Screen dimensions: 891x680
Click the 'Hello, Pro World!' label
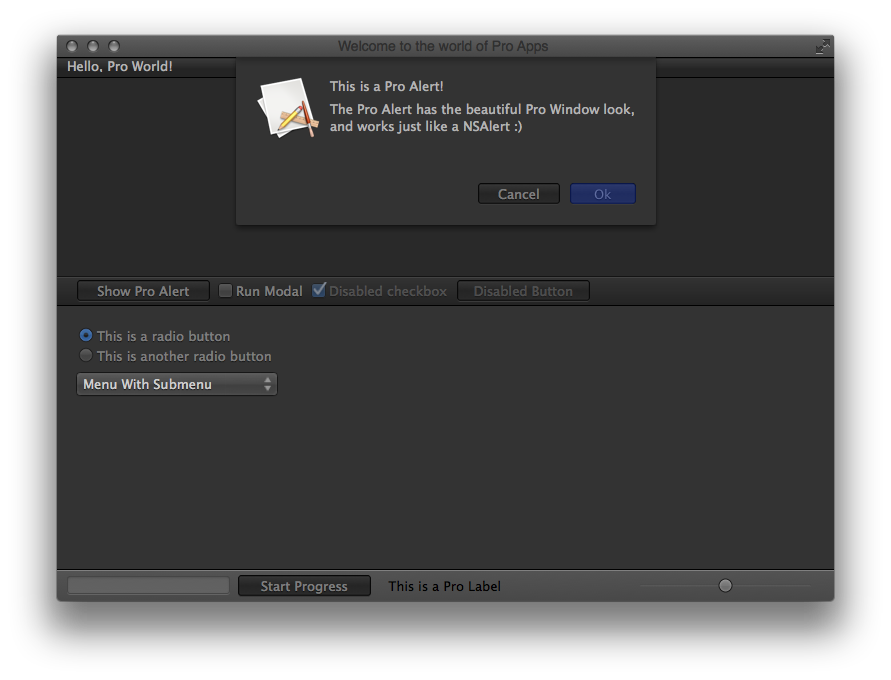point(118,66)
